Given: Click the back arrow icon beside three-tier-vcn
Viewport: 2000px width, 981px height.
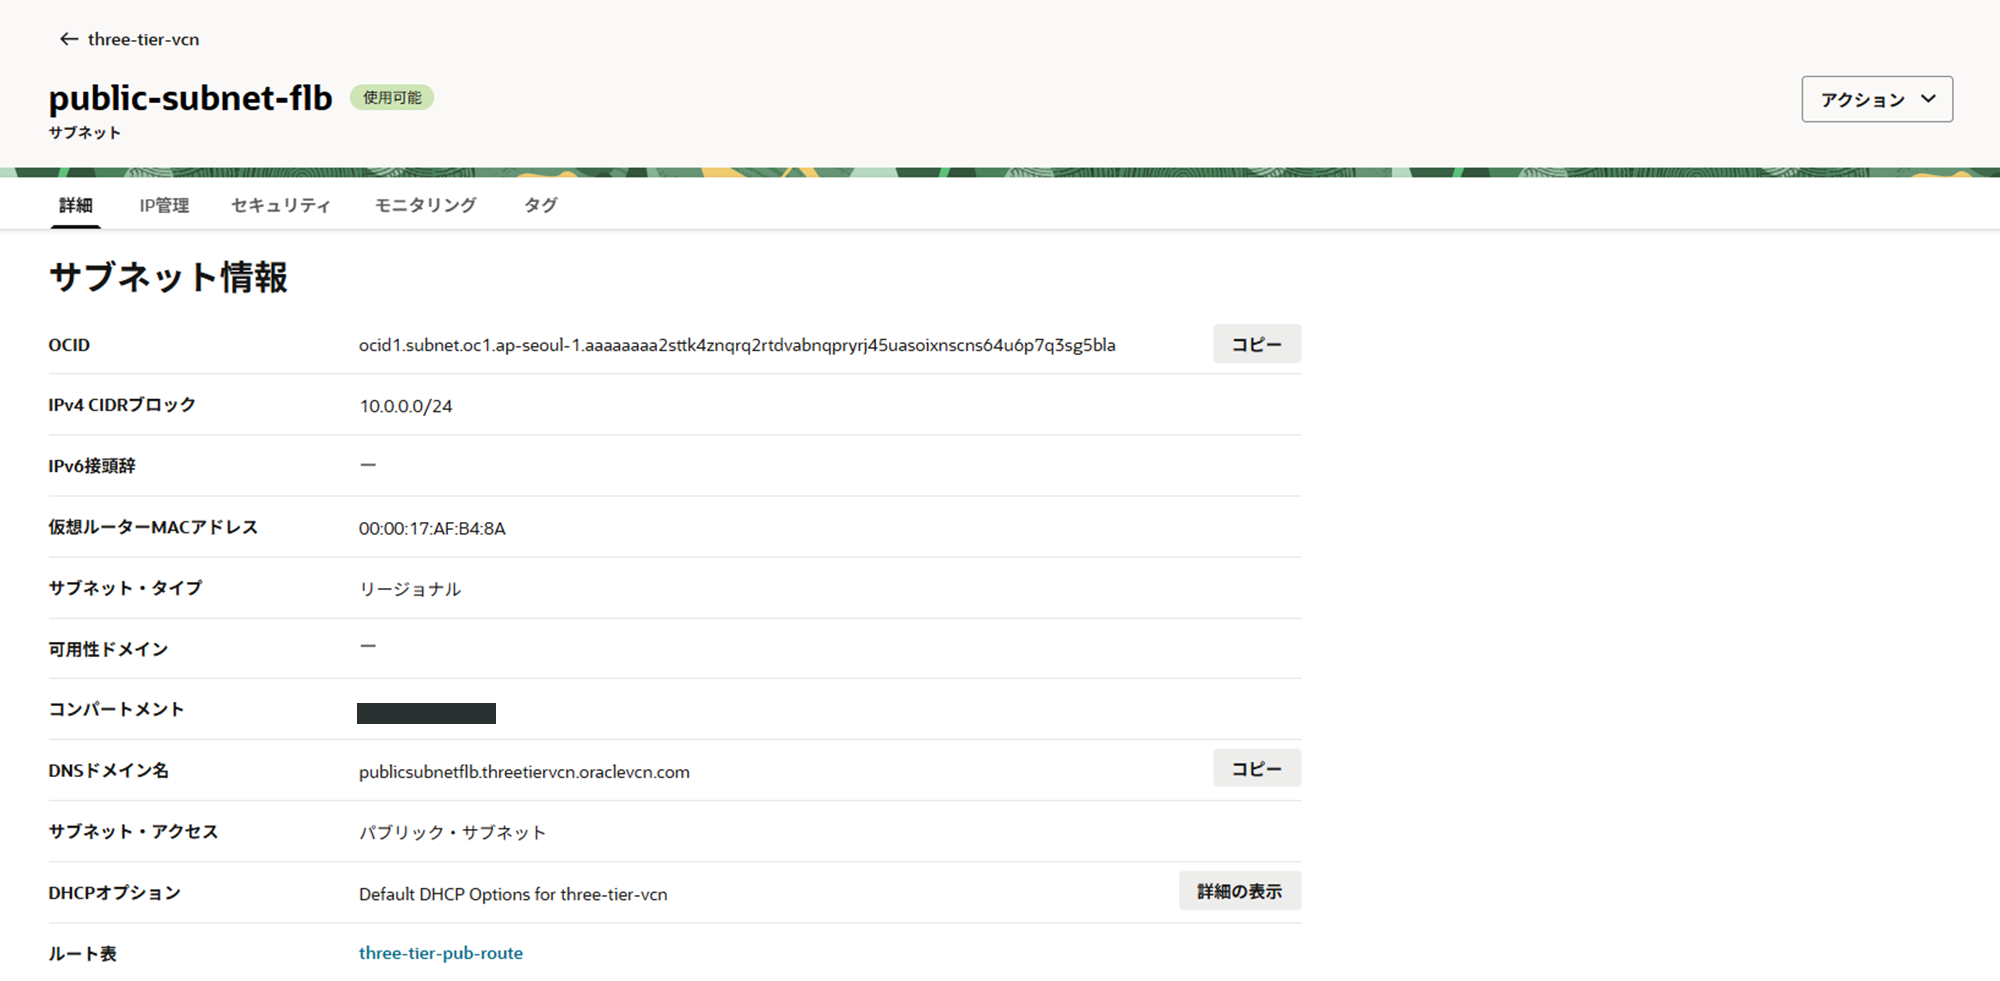Looking at the screenshot, I should click(68, 39).
